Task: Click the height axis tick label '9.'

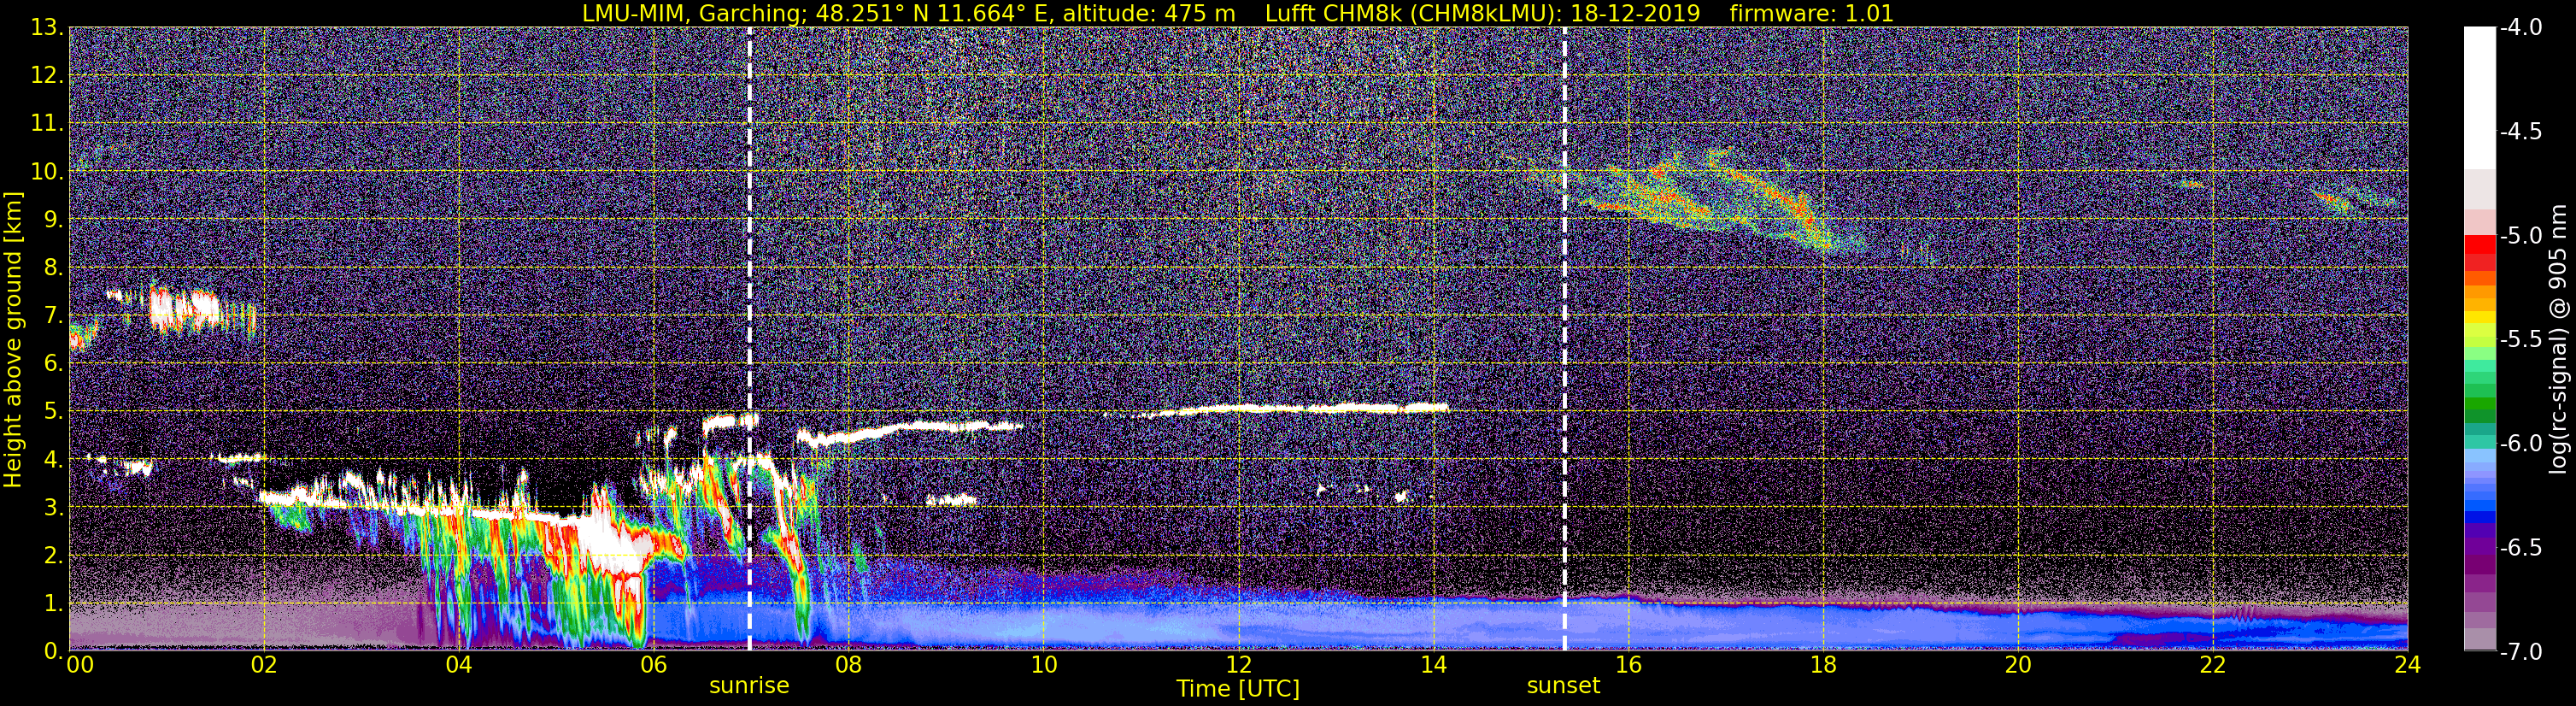Action: point(54,220)
